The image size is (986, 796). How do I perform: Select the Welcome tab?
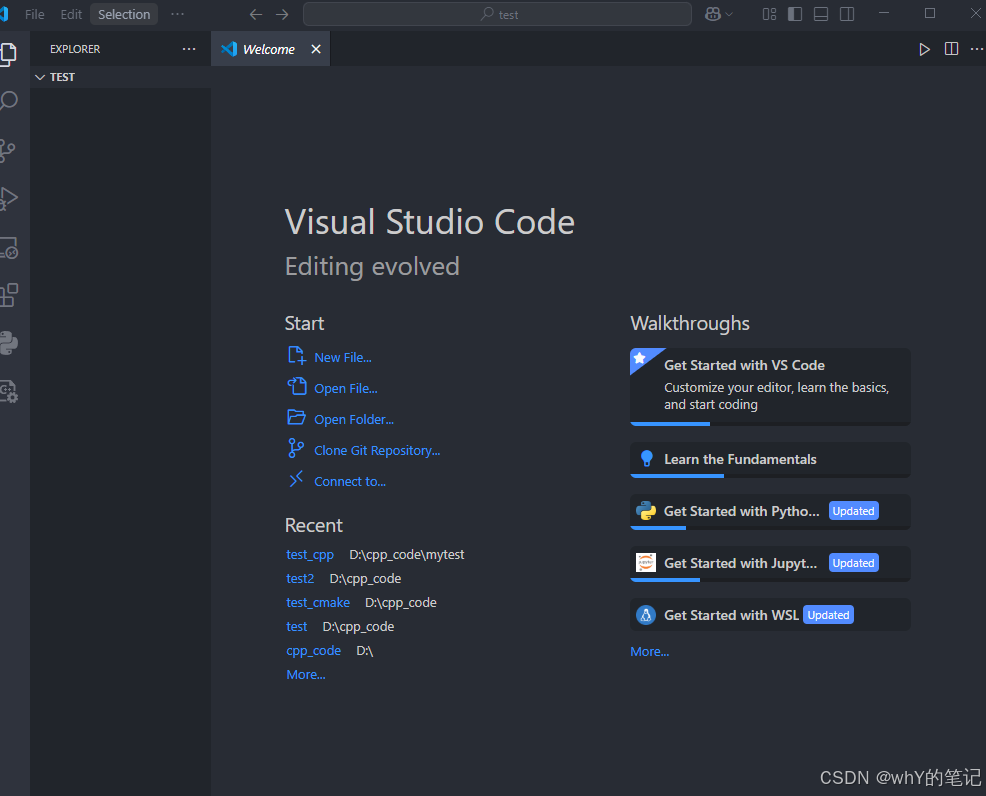(x=269, y=49)
